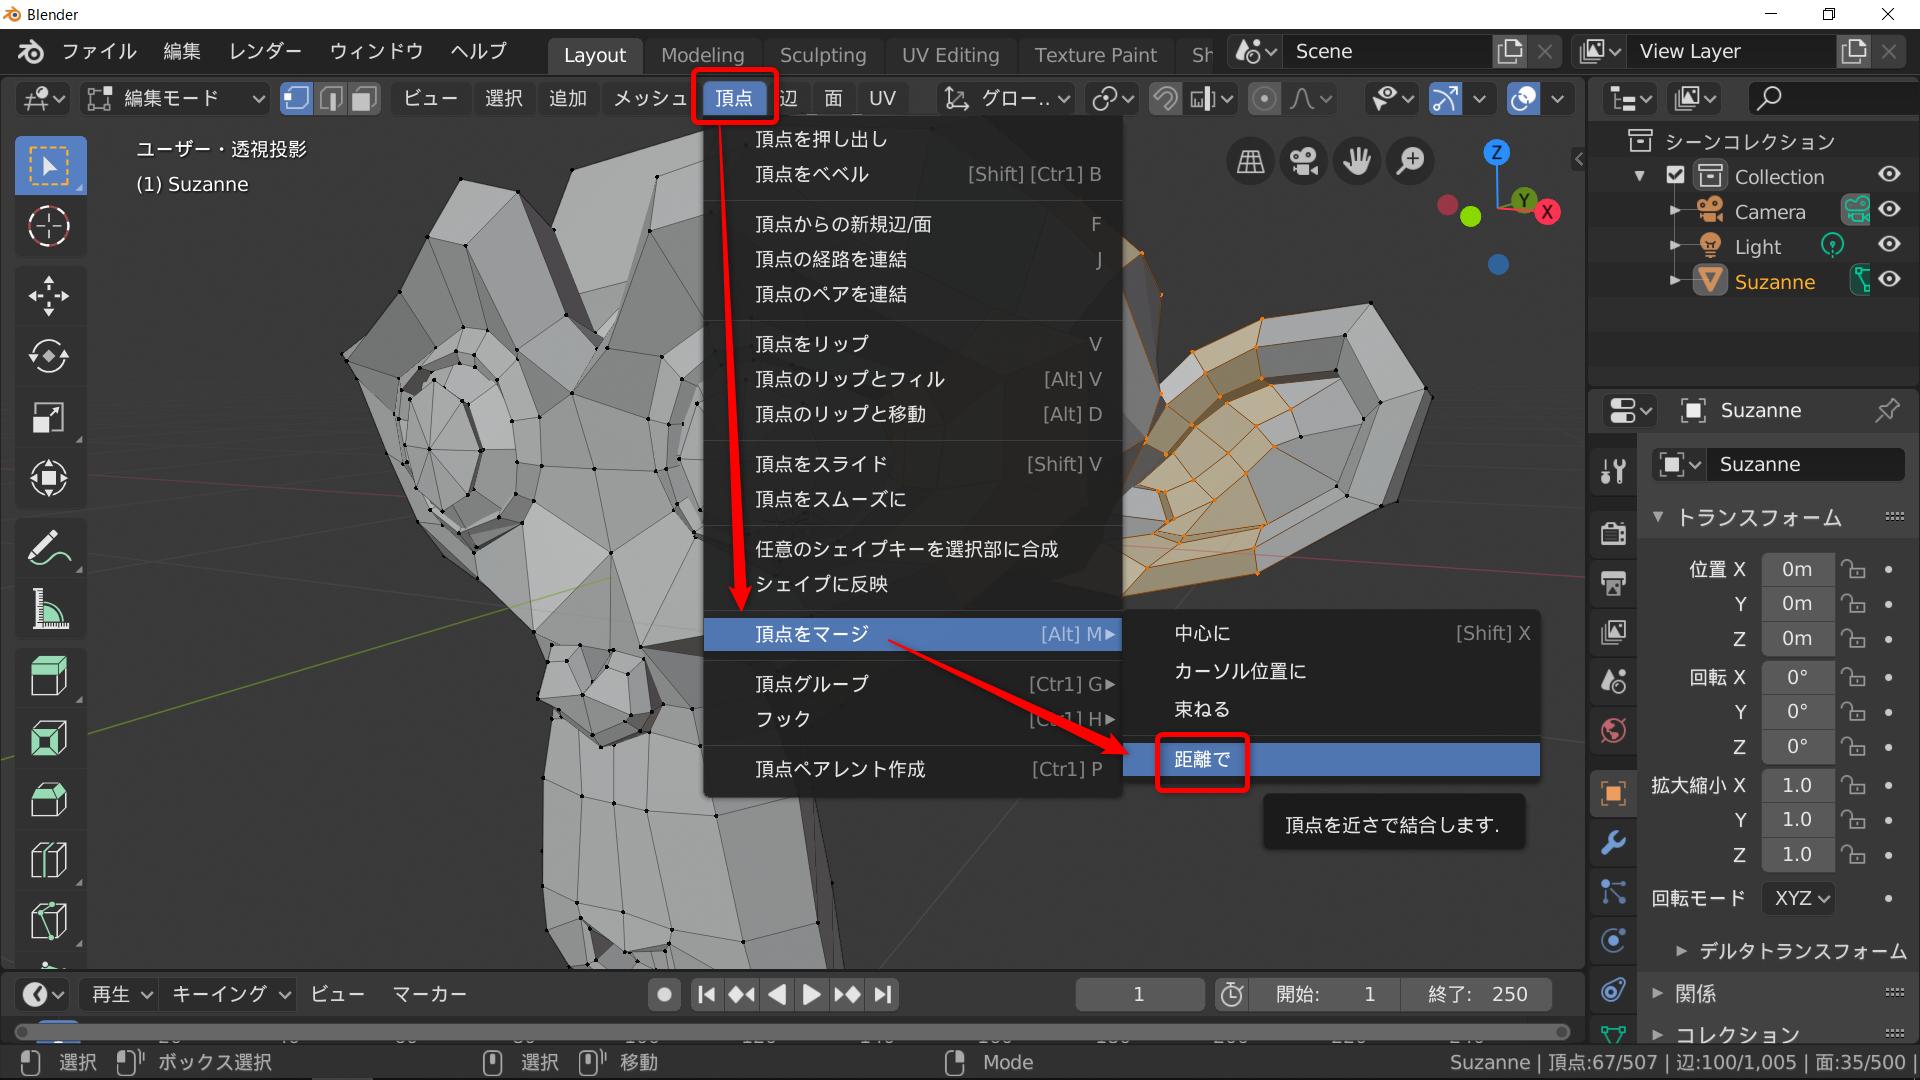Select the 3D Cursor tool
The width and height of the screenshot is (1920, 1080).
pyautogui.click(x=48, y=226)
